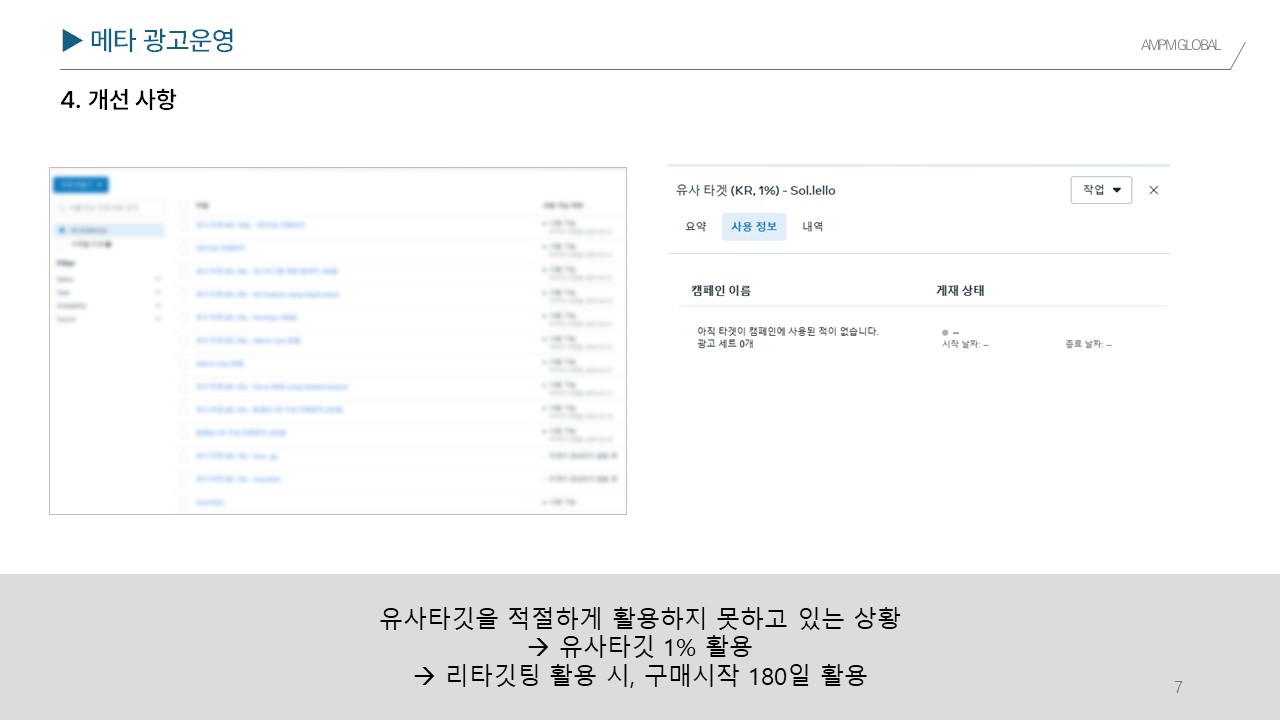1280x720 pixels.
Task: Select the All audiences radio option
Action: pos(62,230)
